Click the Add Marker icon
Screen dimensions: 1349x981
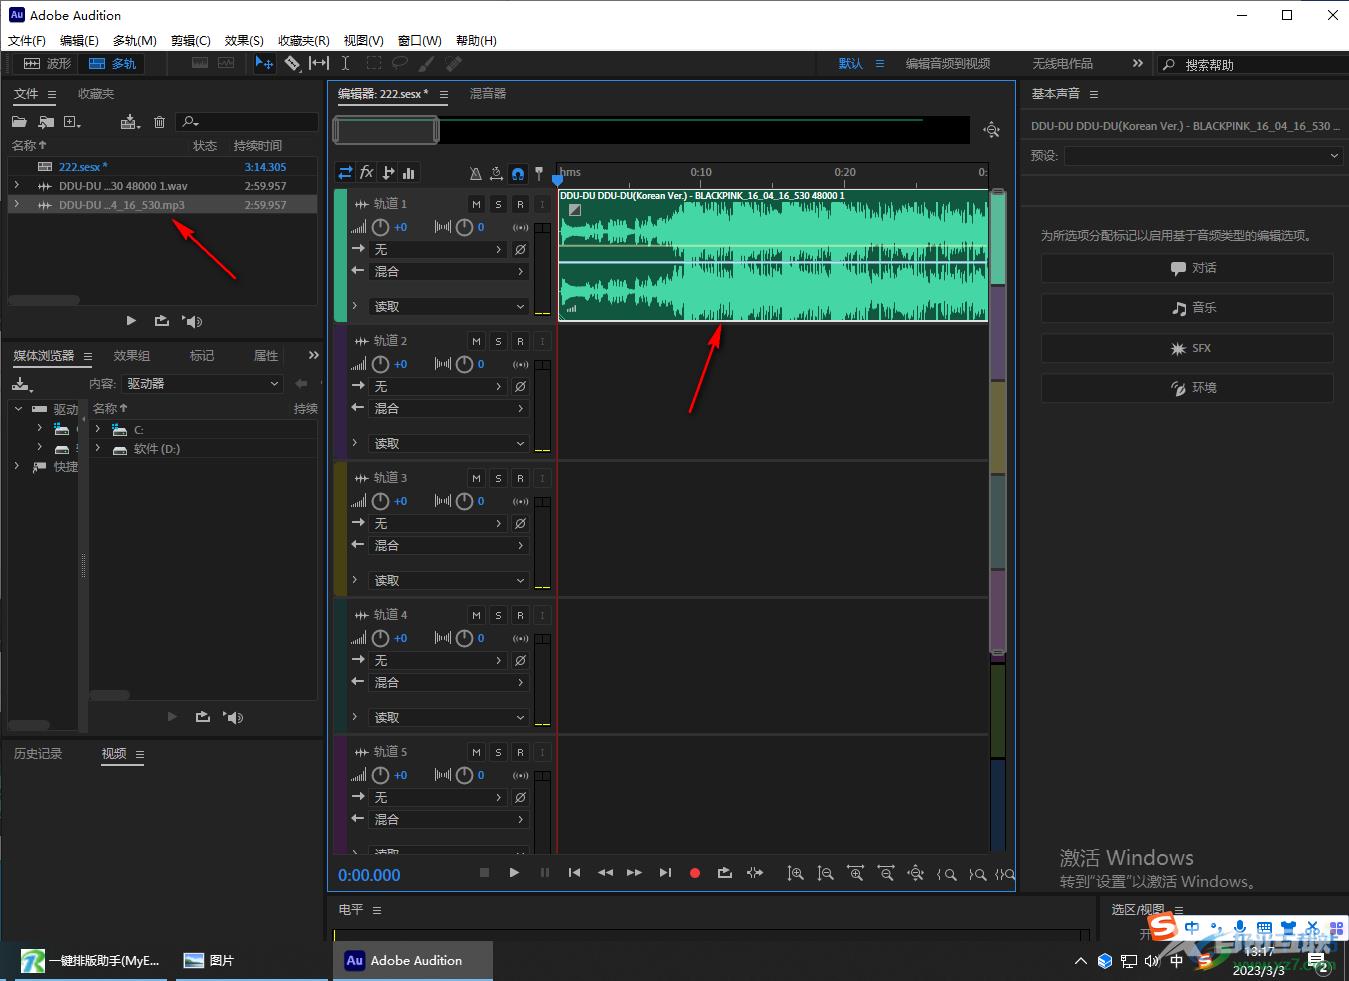539,173
